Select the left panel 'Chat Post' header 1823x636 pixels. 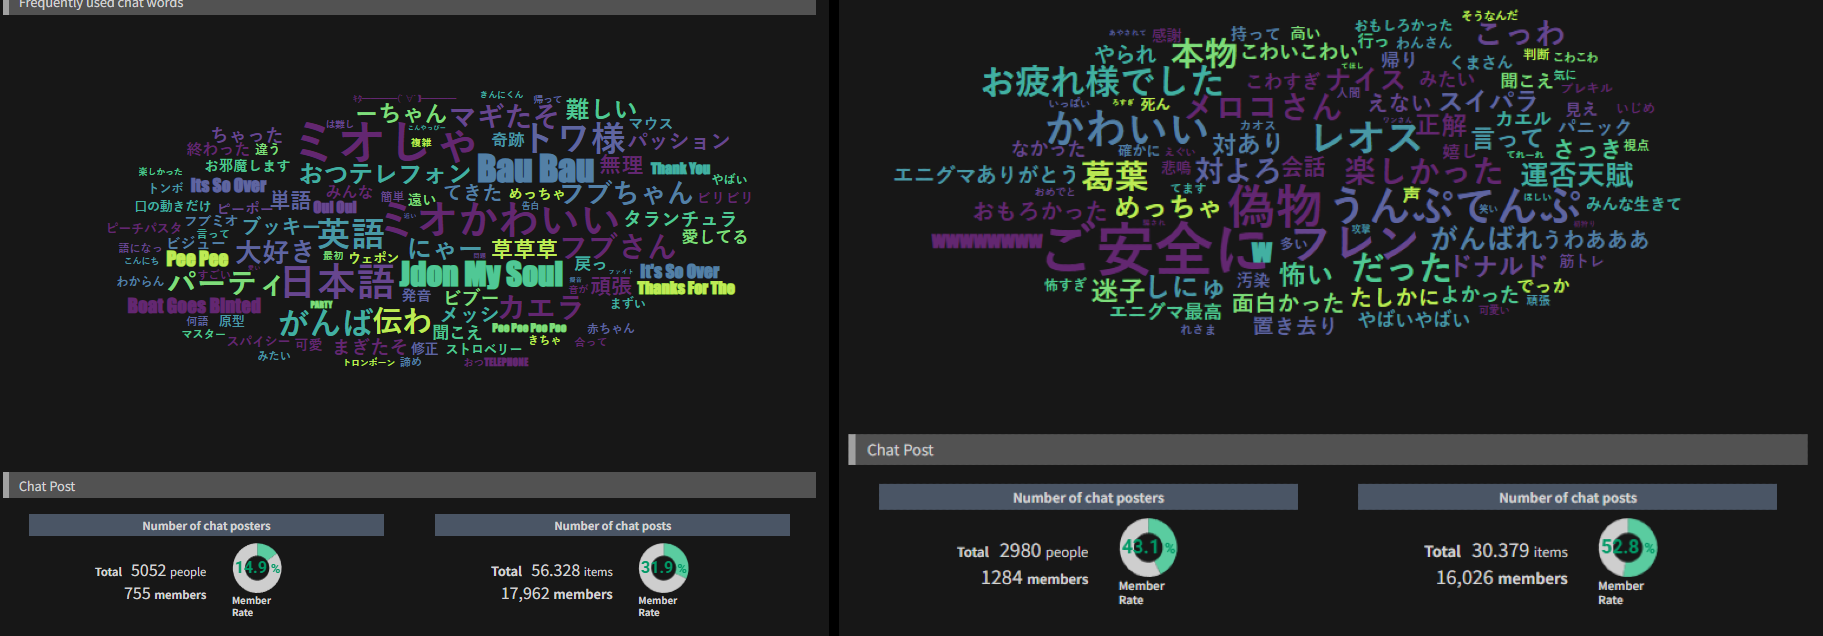click(409, 485)
